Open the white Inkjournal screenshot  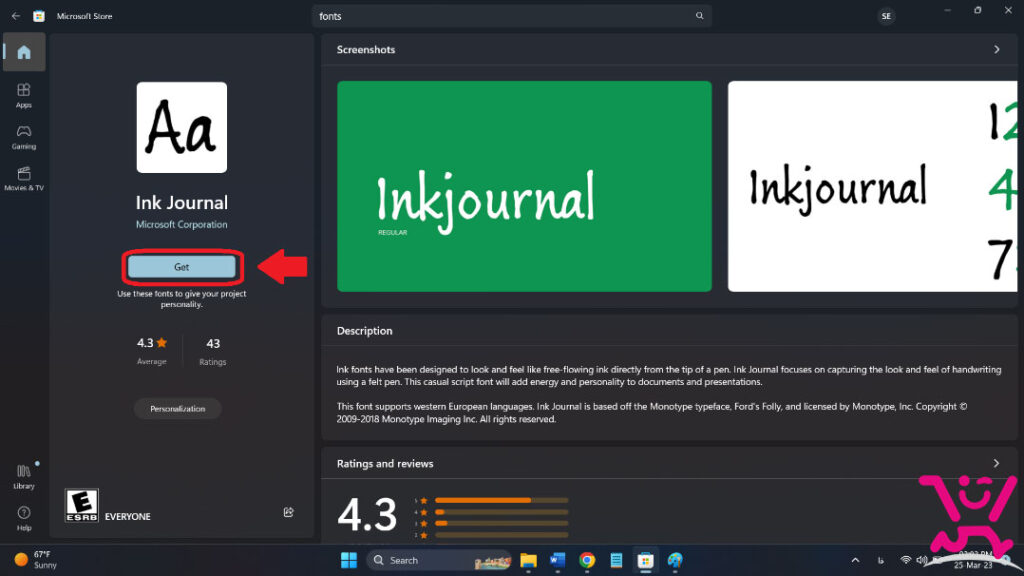click(x=872, y=186)
